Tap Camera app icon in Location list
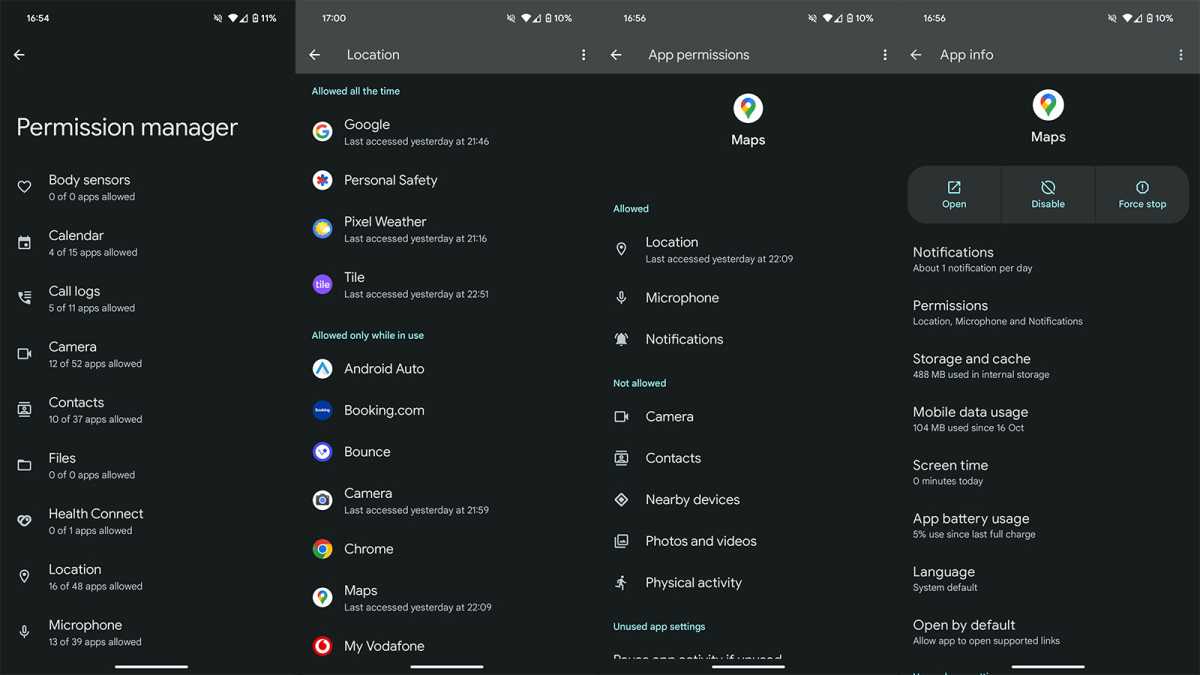Image resolution: width=1200 pixels, height=675 pixels. 322,500
